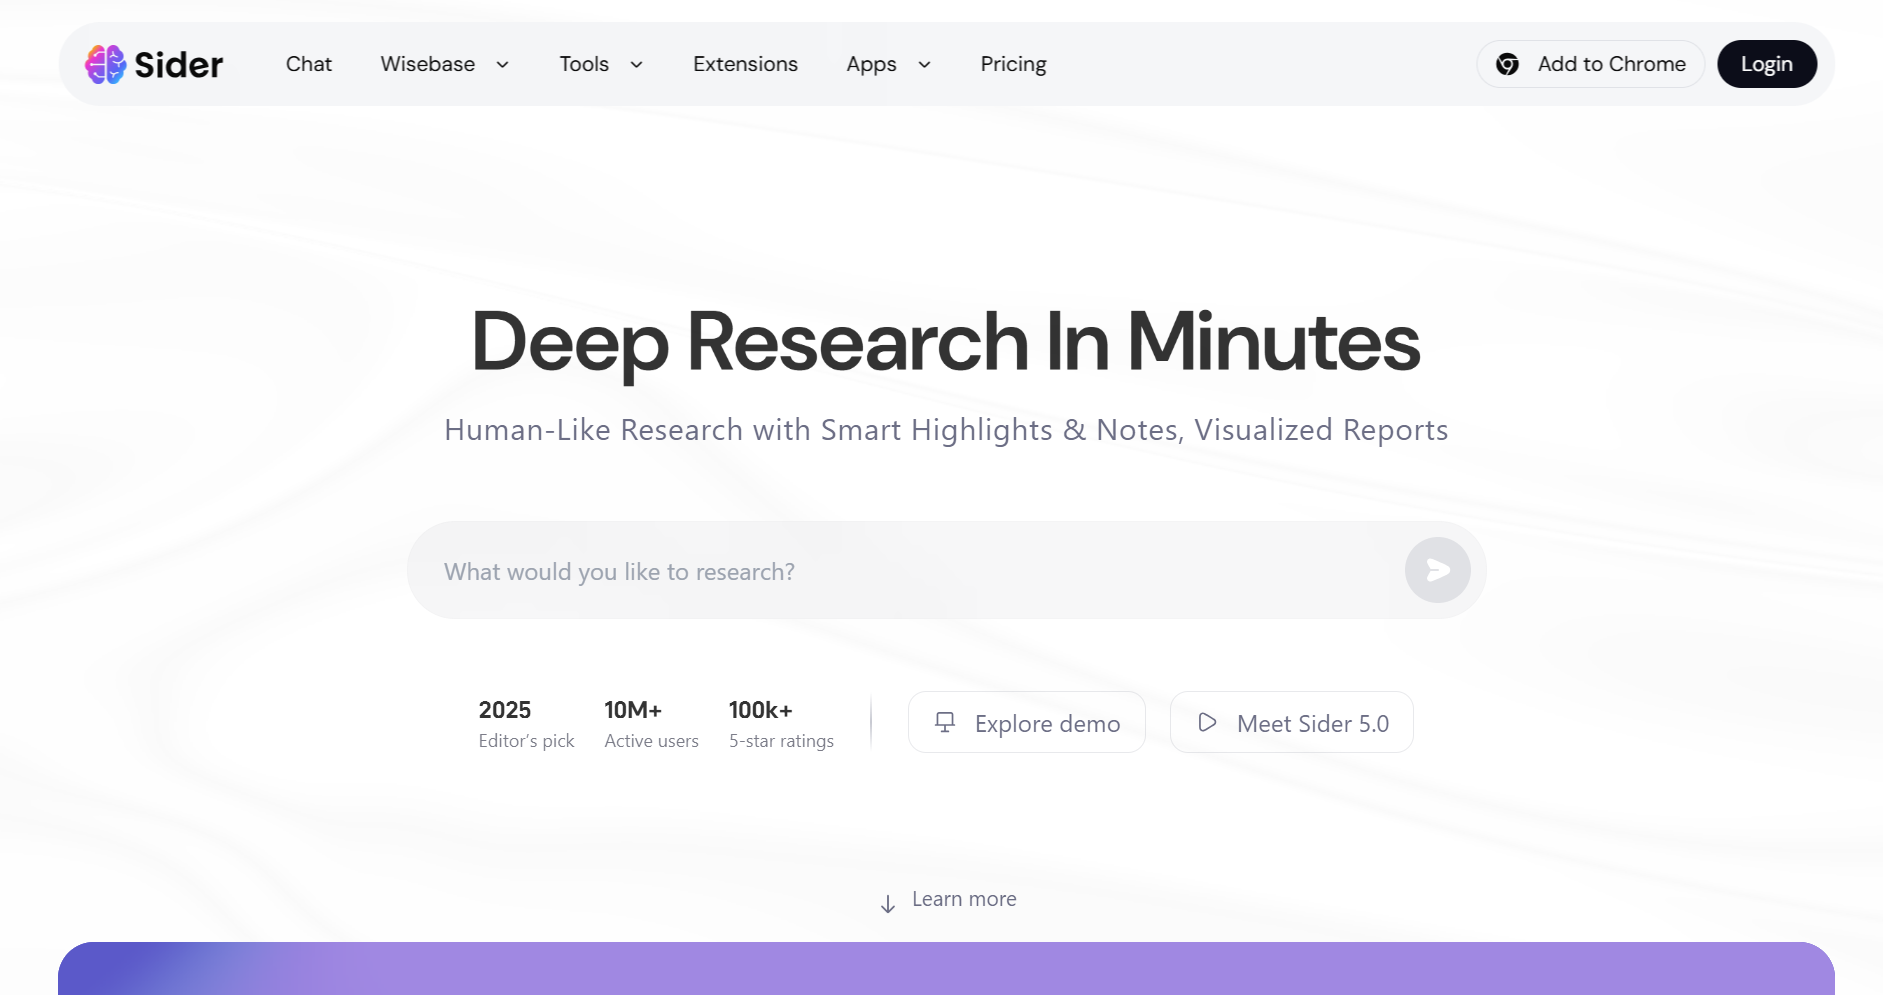Click the '100k+' stat value
The height and width of the screenshot is (995, 1883).
coord(761,710)
